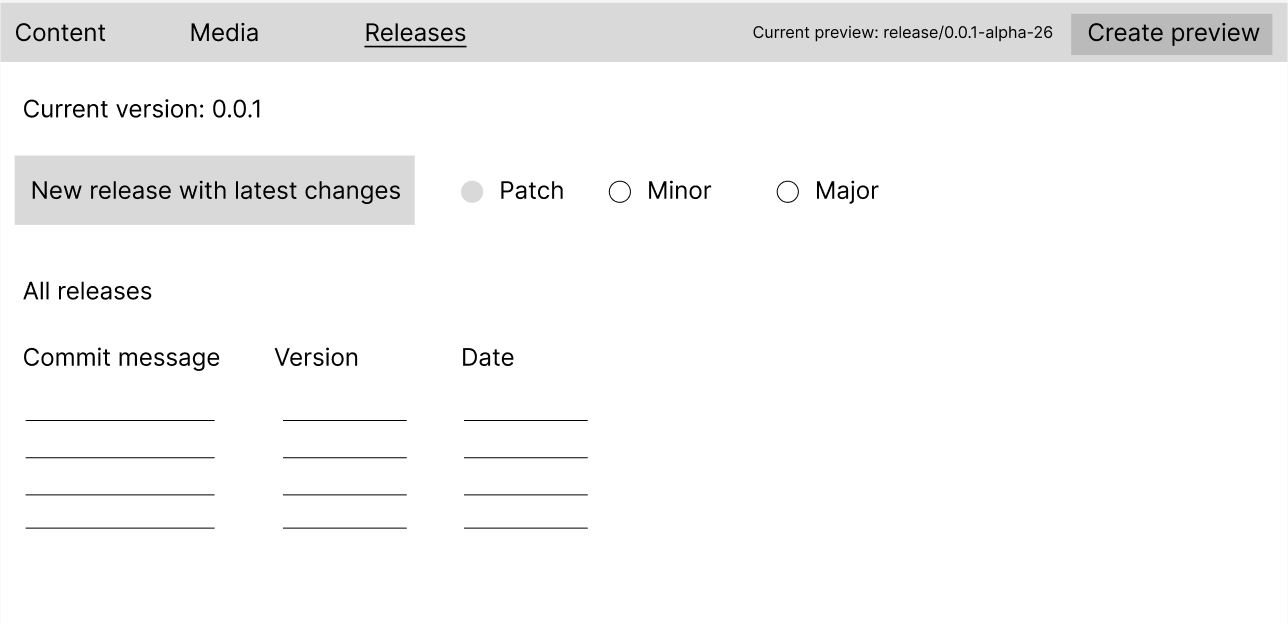
Task: Click the Version column header
Action: (317, 357)
